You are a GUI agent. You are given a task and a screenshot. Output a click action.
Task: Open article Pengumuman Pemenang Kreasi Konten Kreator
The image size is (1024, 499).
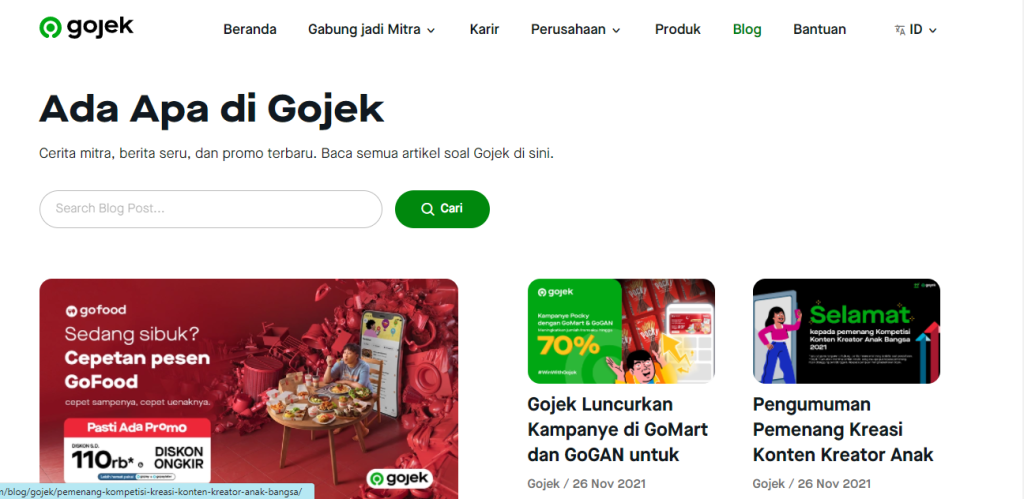tap(843, 429)
